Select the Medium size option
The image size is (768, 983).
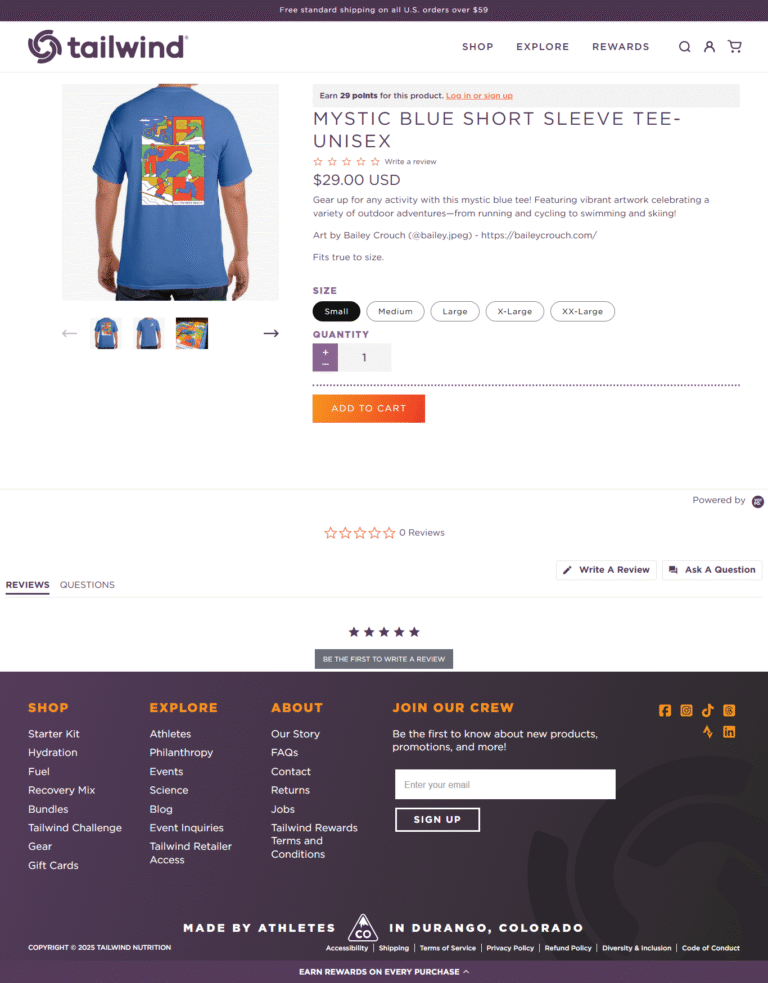pos(395,312)
